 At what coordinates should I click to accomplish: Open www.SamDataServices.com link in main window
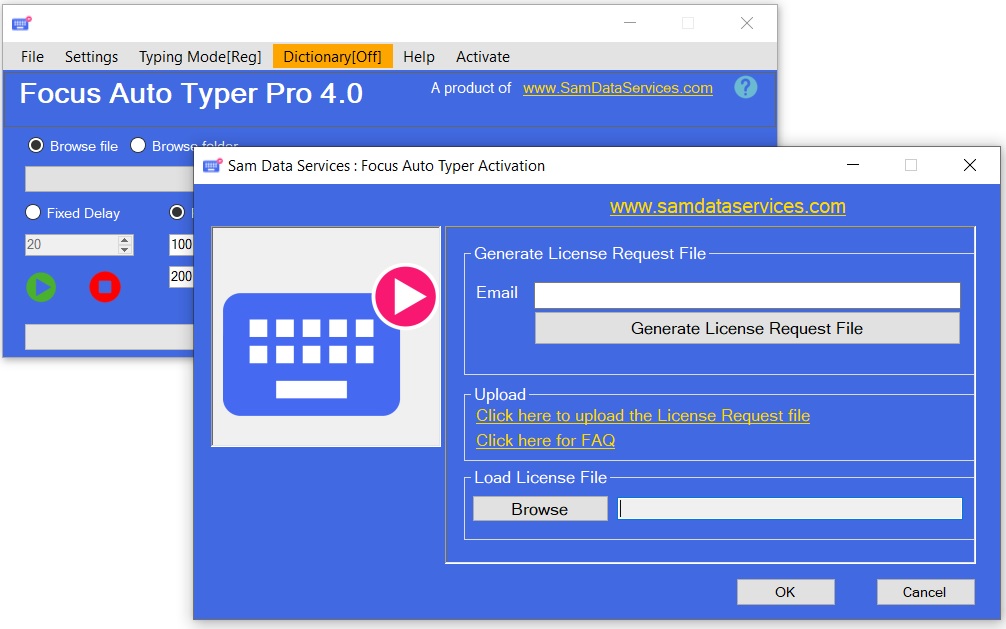[x=618, y=88]
